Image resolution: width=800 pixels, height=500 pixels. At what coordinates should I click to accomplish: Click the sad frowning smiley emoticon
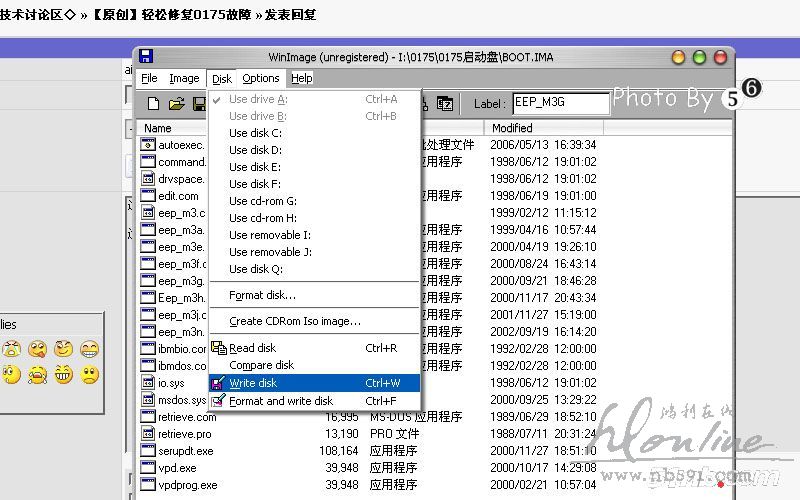(x=90, y=375)
